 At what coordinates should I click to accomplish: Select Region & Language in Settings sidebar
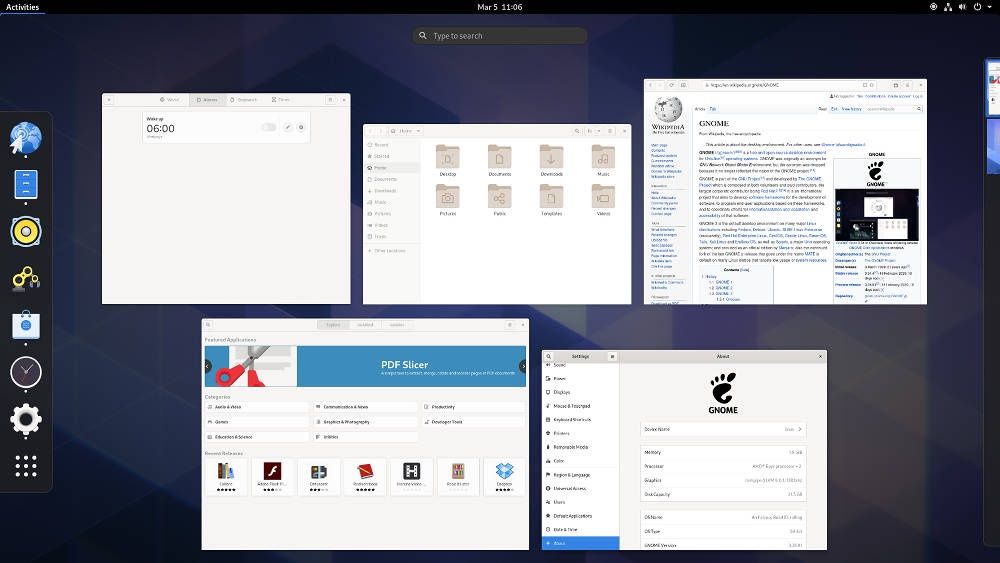(x=580, y=475)
